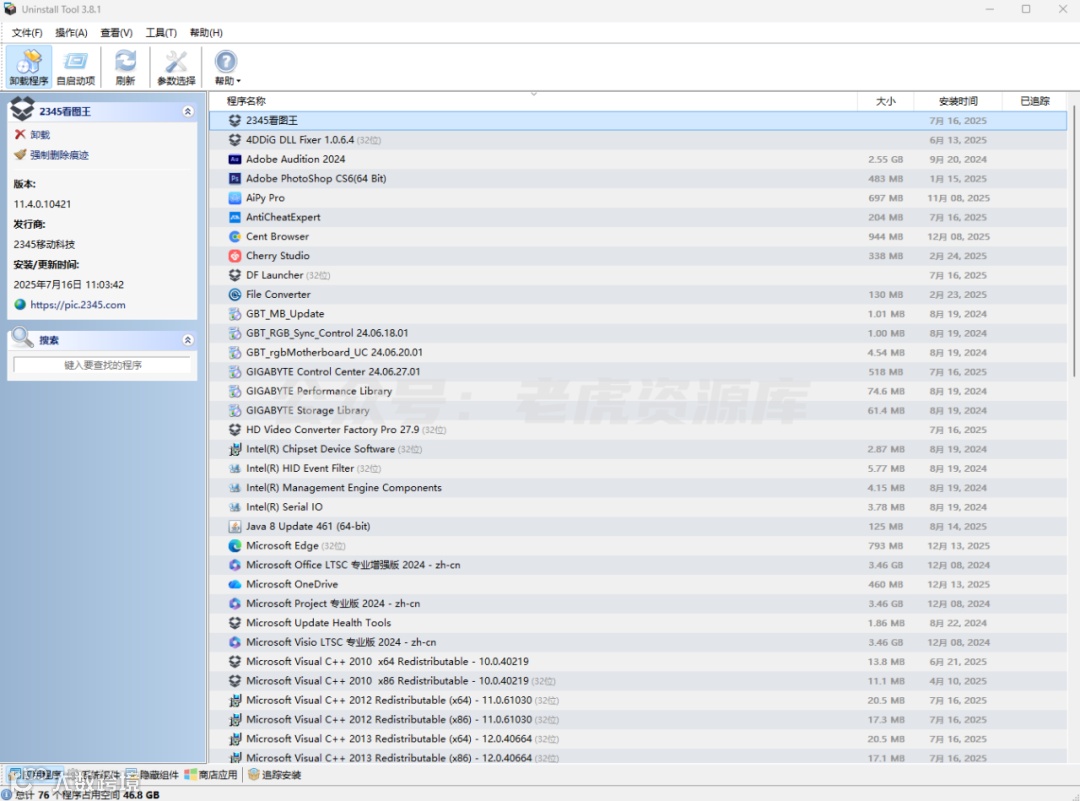This screenshot has height=801, width=1080.
Task: Click the 2.55 GB size of Adobe Audition
Action: click(885, 159)
